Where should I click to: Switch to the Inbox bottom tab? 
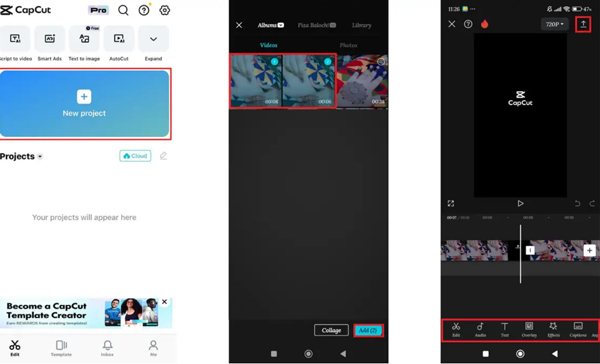click(x=108, y=348)
